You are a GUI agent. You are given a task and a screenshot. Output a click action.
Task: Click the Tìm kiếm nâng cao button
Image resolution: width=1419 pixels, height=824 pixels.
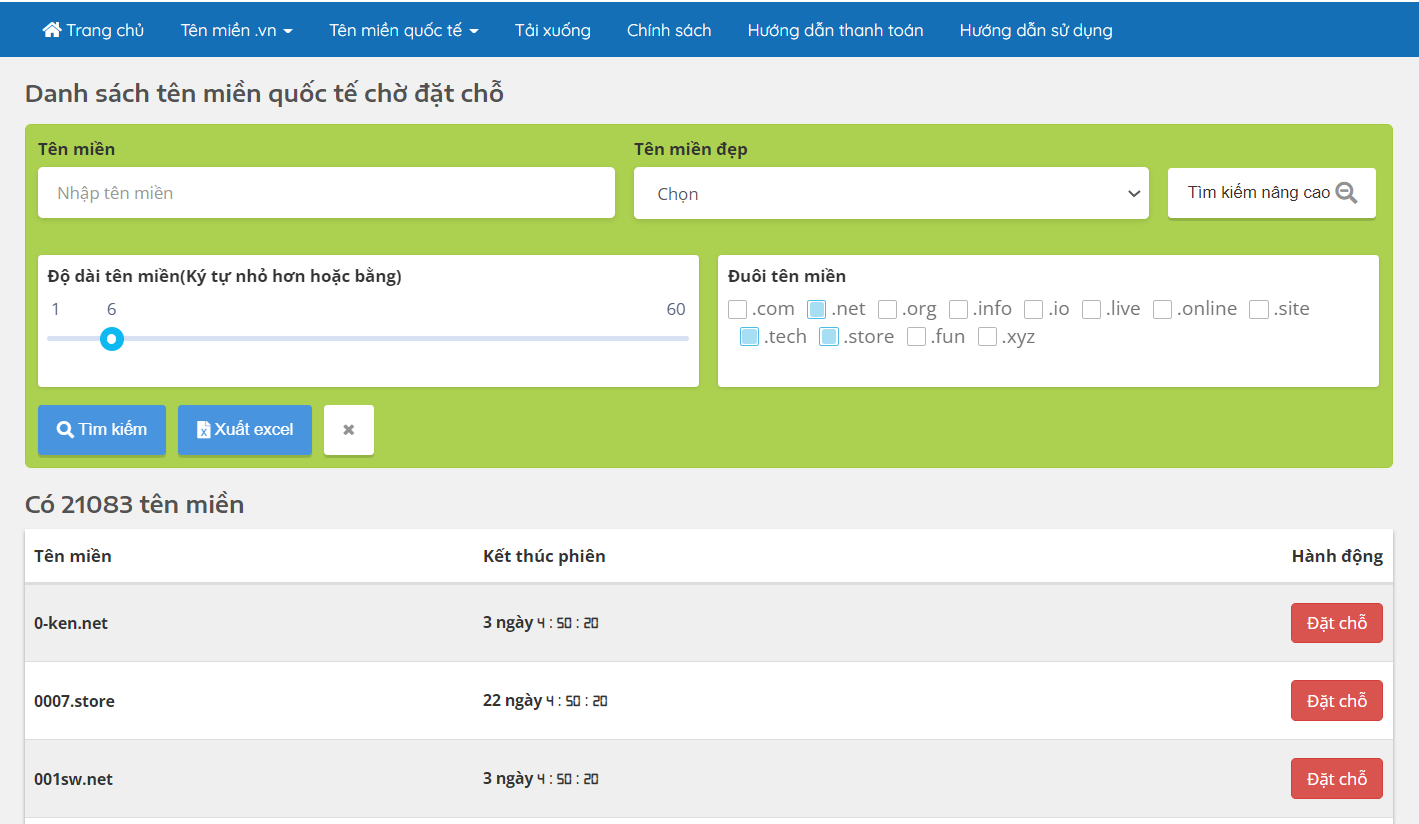[x=1272, y=193]
